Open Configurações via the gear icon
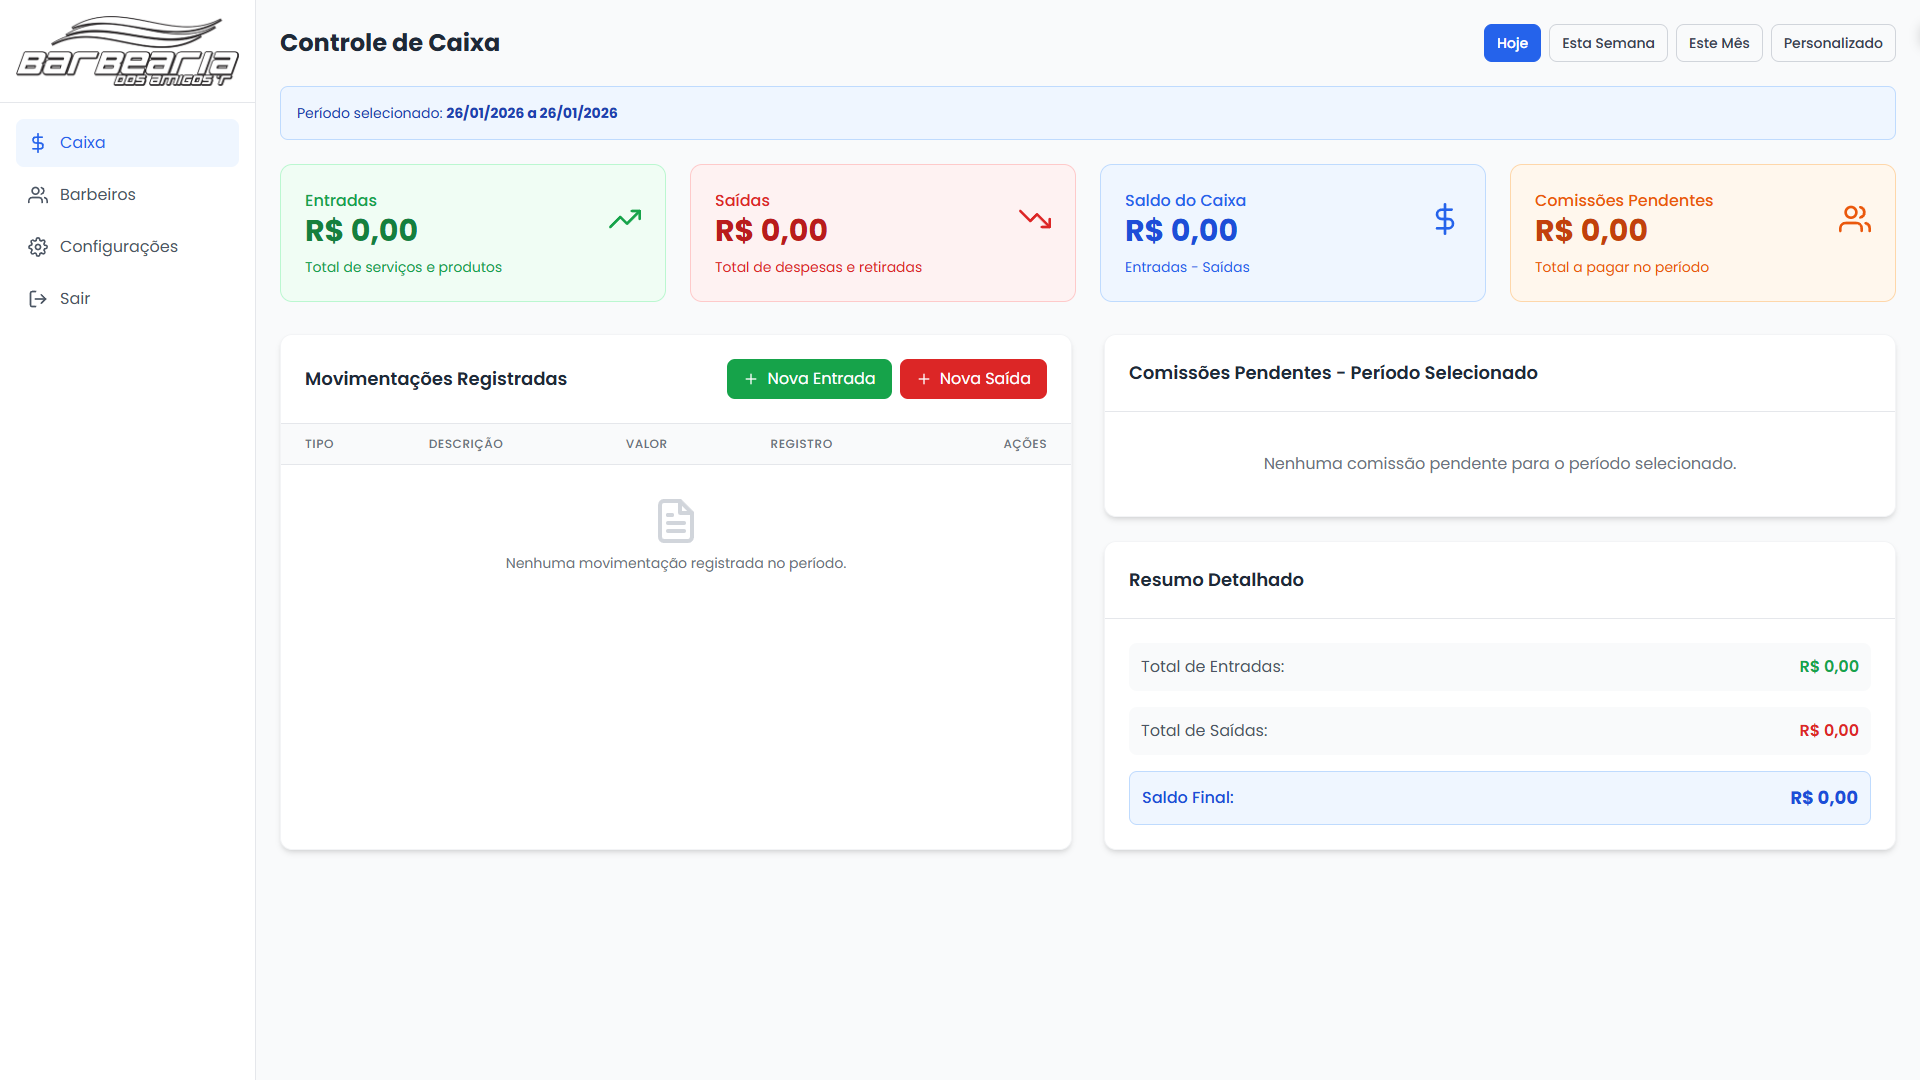This screenshot has width=1920, height=1080. [x=38, y=246]
